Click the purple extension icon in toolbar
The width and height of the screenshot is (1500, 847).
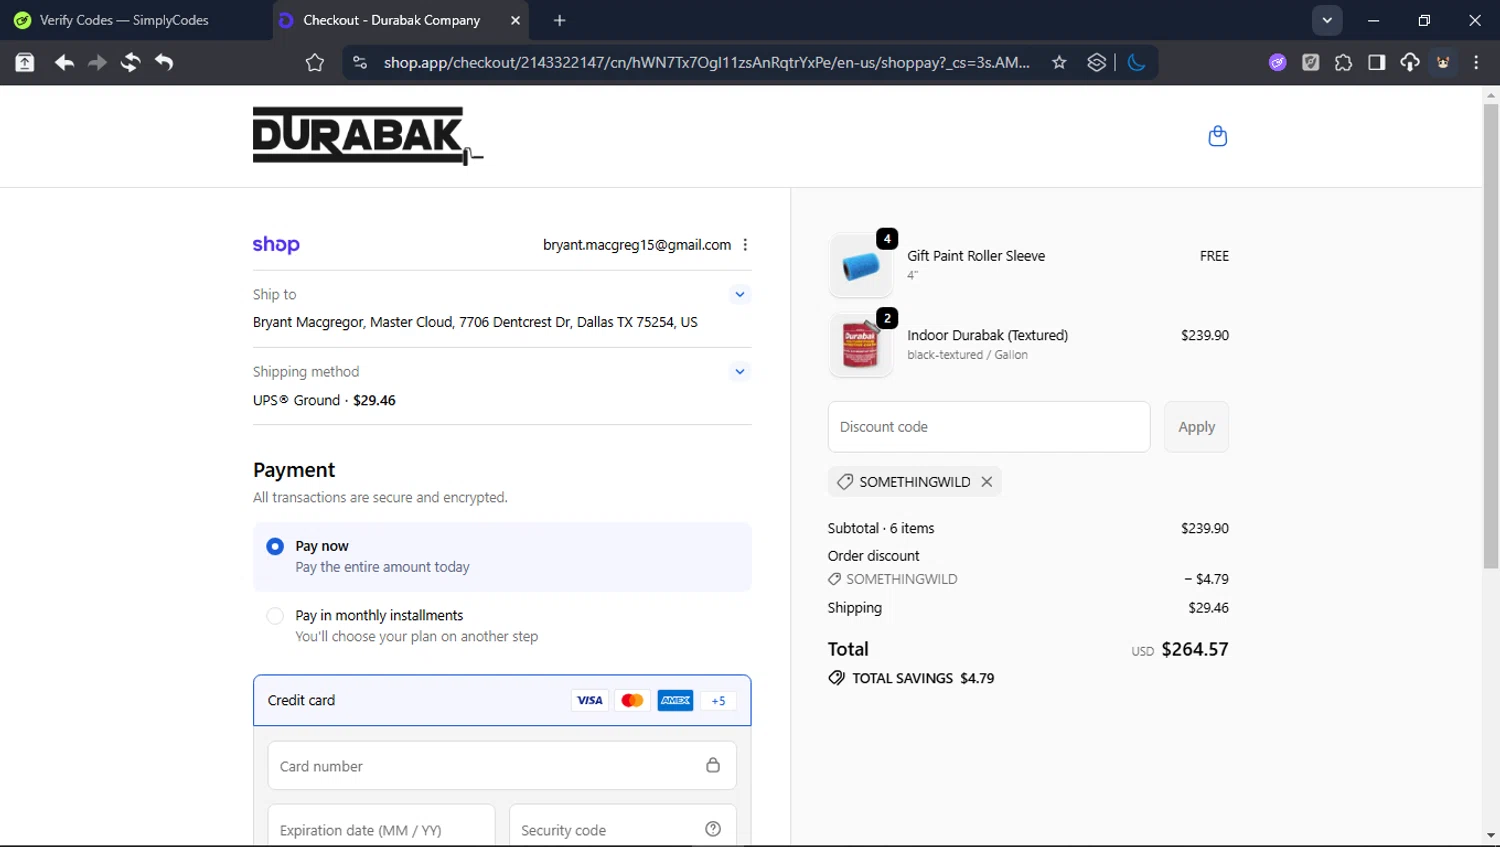click(1277, 62)
